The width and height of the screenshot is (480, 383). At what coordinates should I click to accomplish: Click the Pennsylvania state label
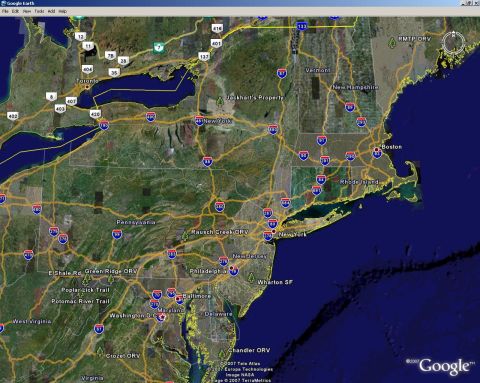(136, 222)
